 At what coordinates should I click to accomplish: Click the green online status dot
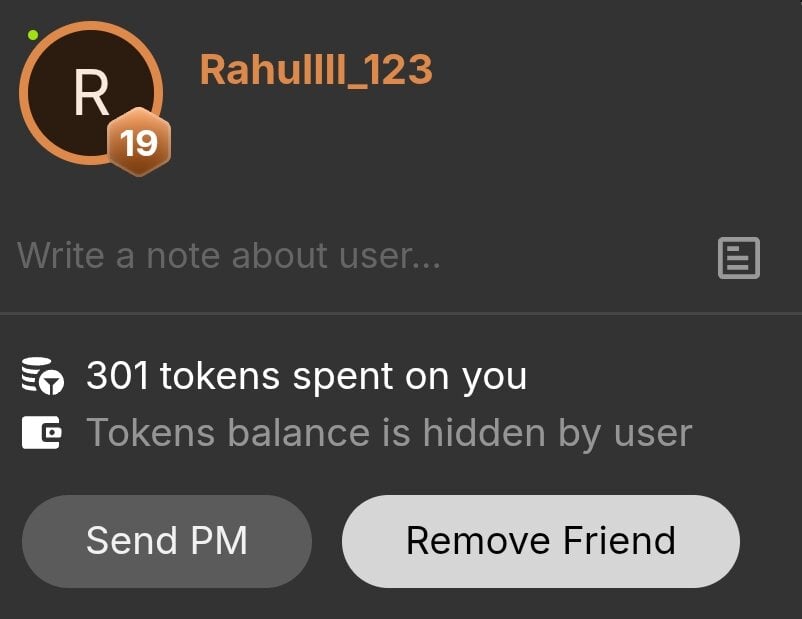click(33, 35)
